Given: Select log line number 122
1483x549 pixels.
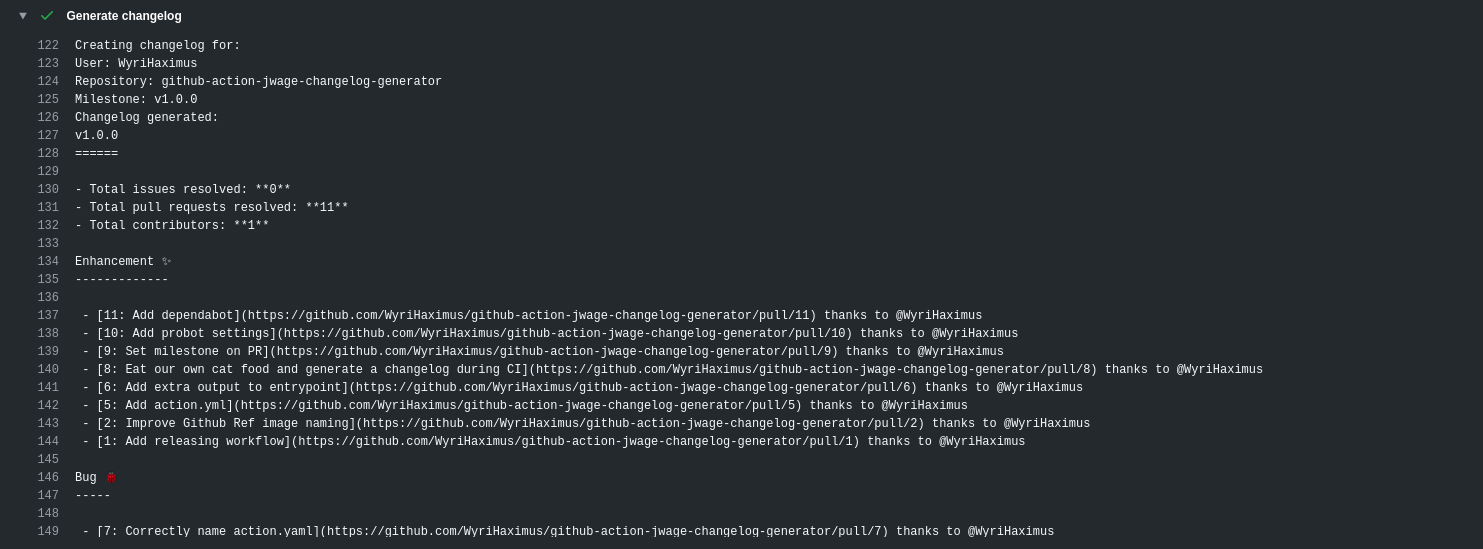Looking at the screenshot, I should coord(48,46).
